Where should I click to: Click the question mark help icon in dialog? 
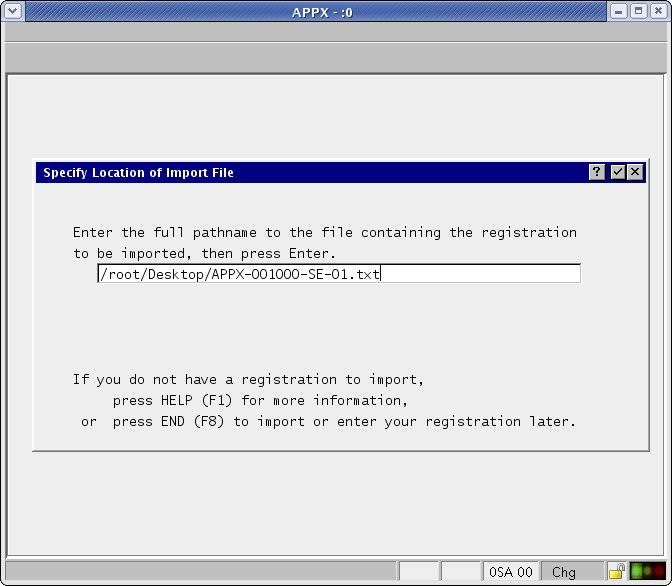pos(597,172)
